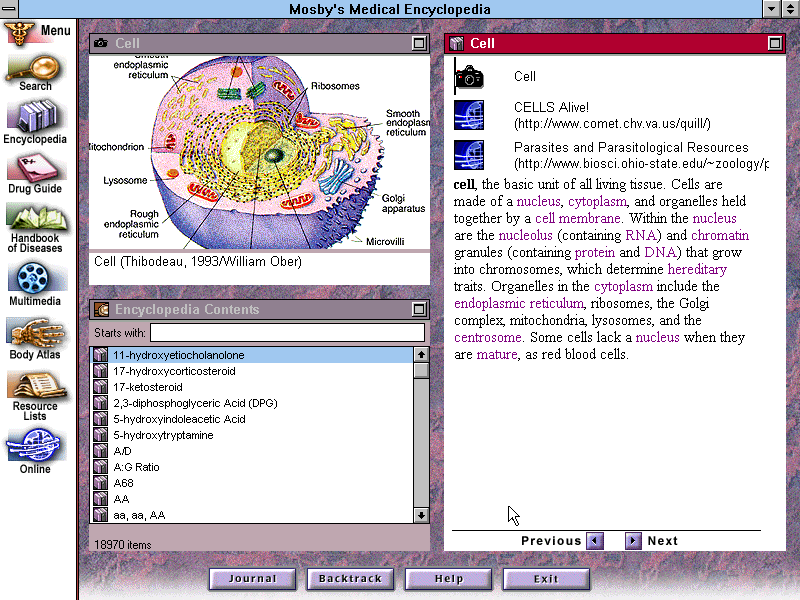Click the Starts with input field
The image size is (800, 600).
288,333
